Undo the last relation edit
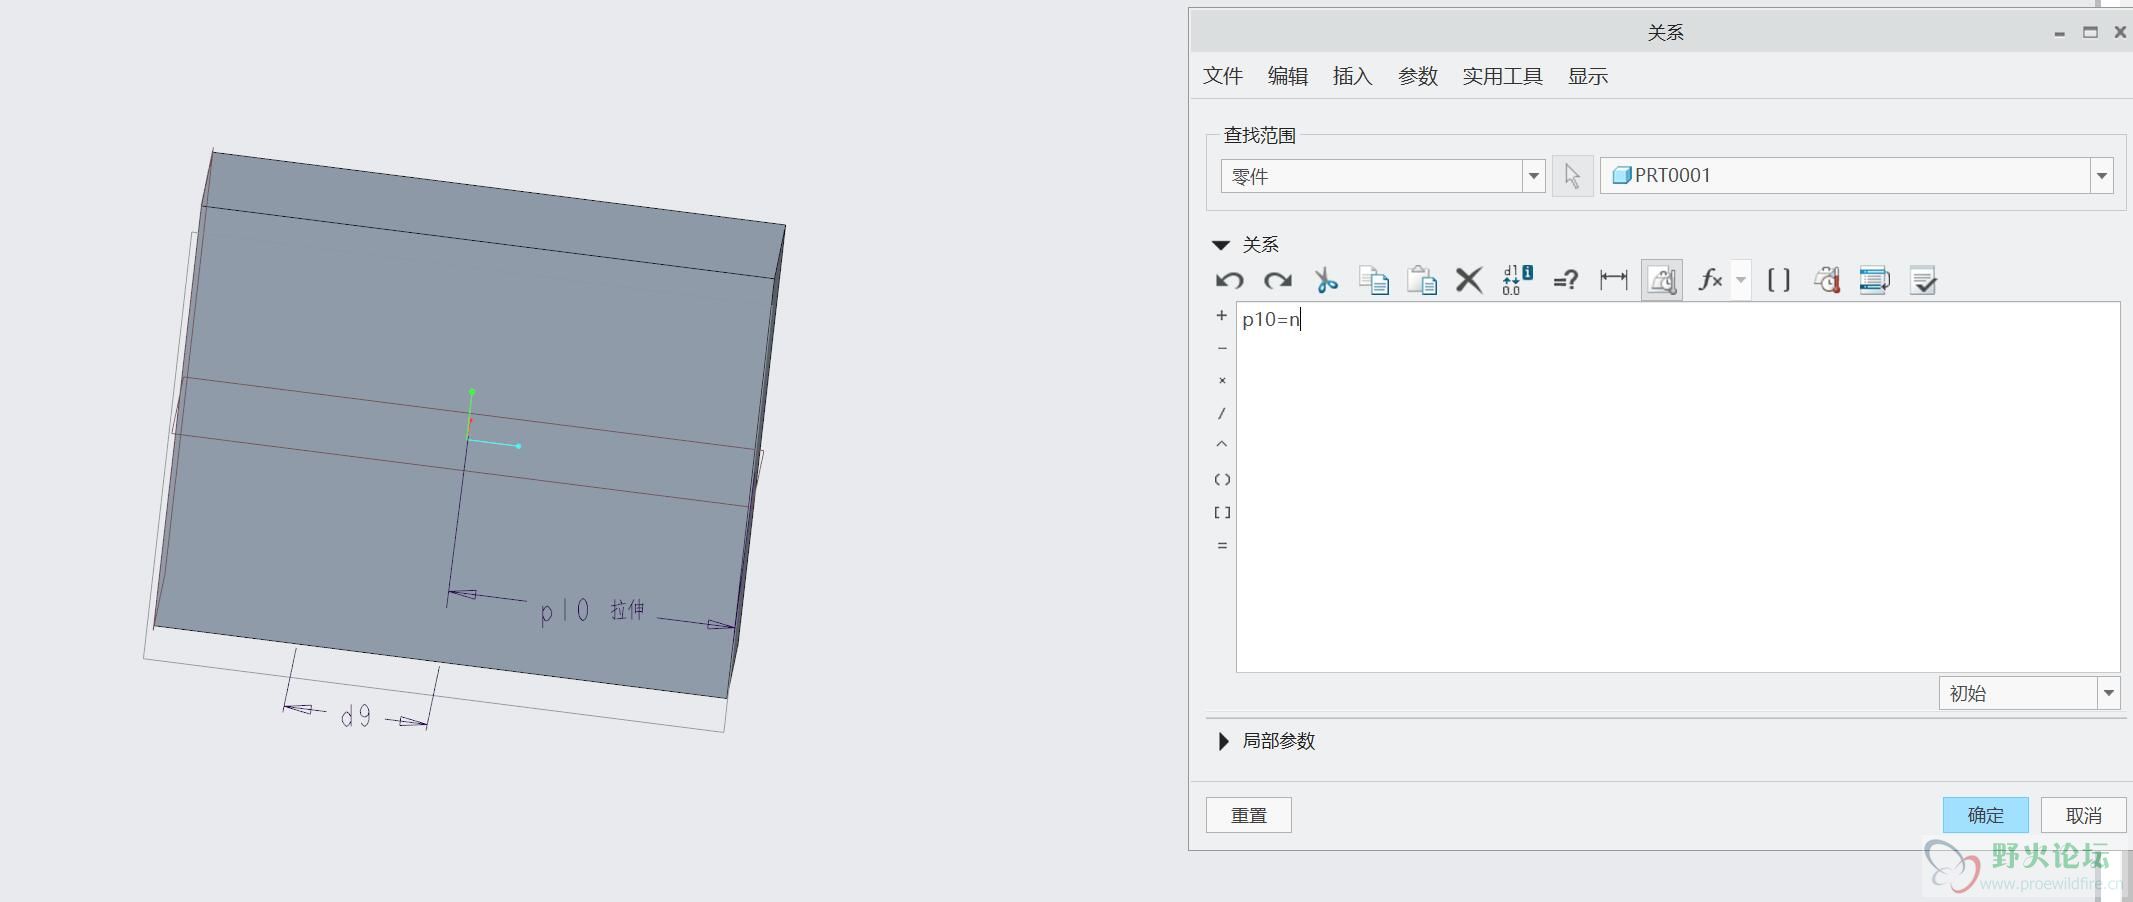This screenshot has width=2133, height=902. pyautogui.click(x=1229, y=281)
